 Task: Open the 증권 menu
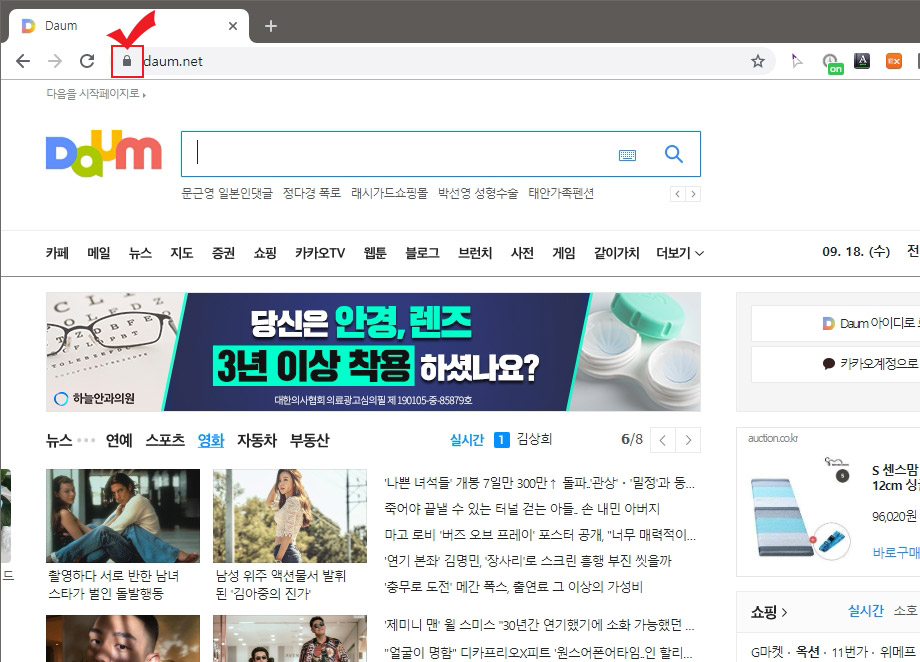point(223,253)
